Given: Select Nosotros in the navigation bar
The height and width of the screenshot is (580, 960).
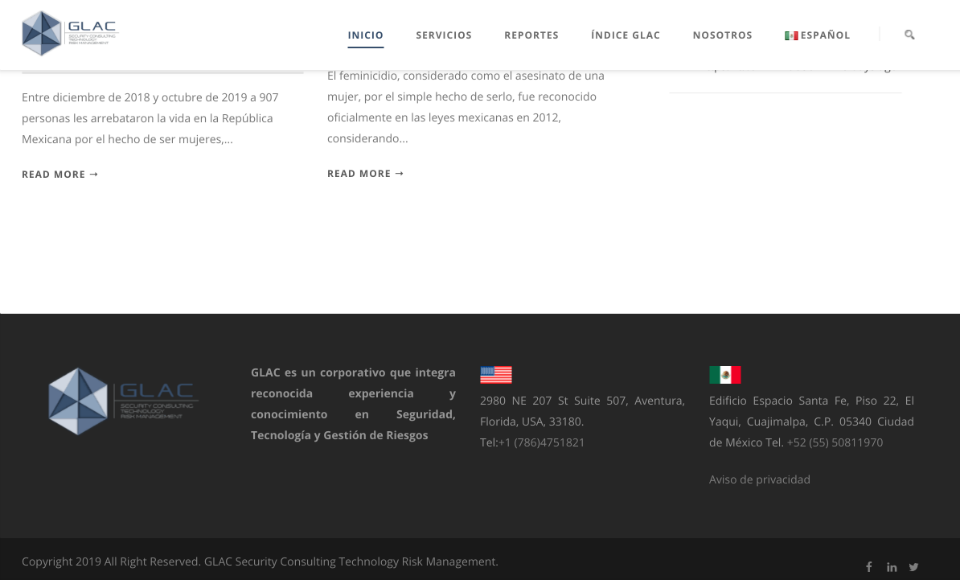Looking at the screenshot, I should point(722,35).
